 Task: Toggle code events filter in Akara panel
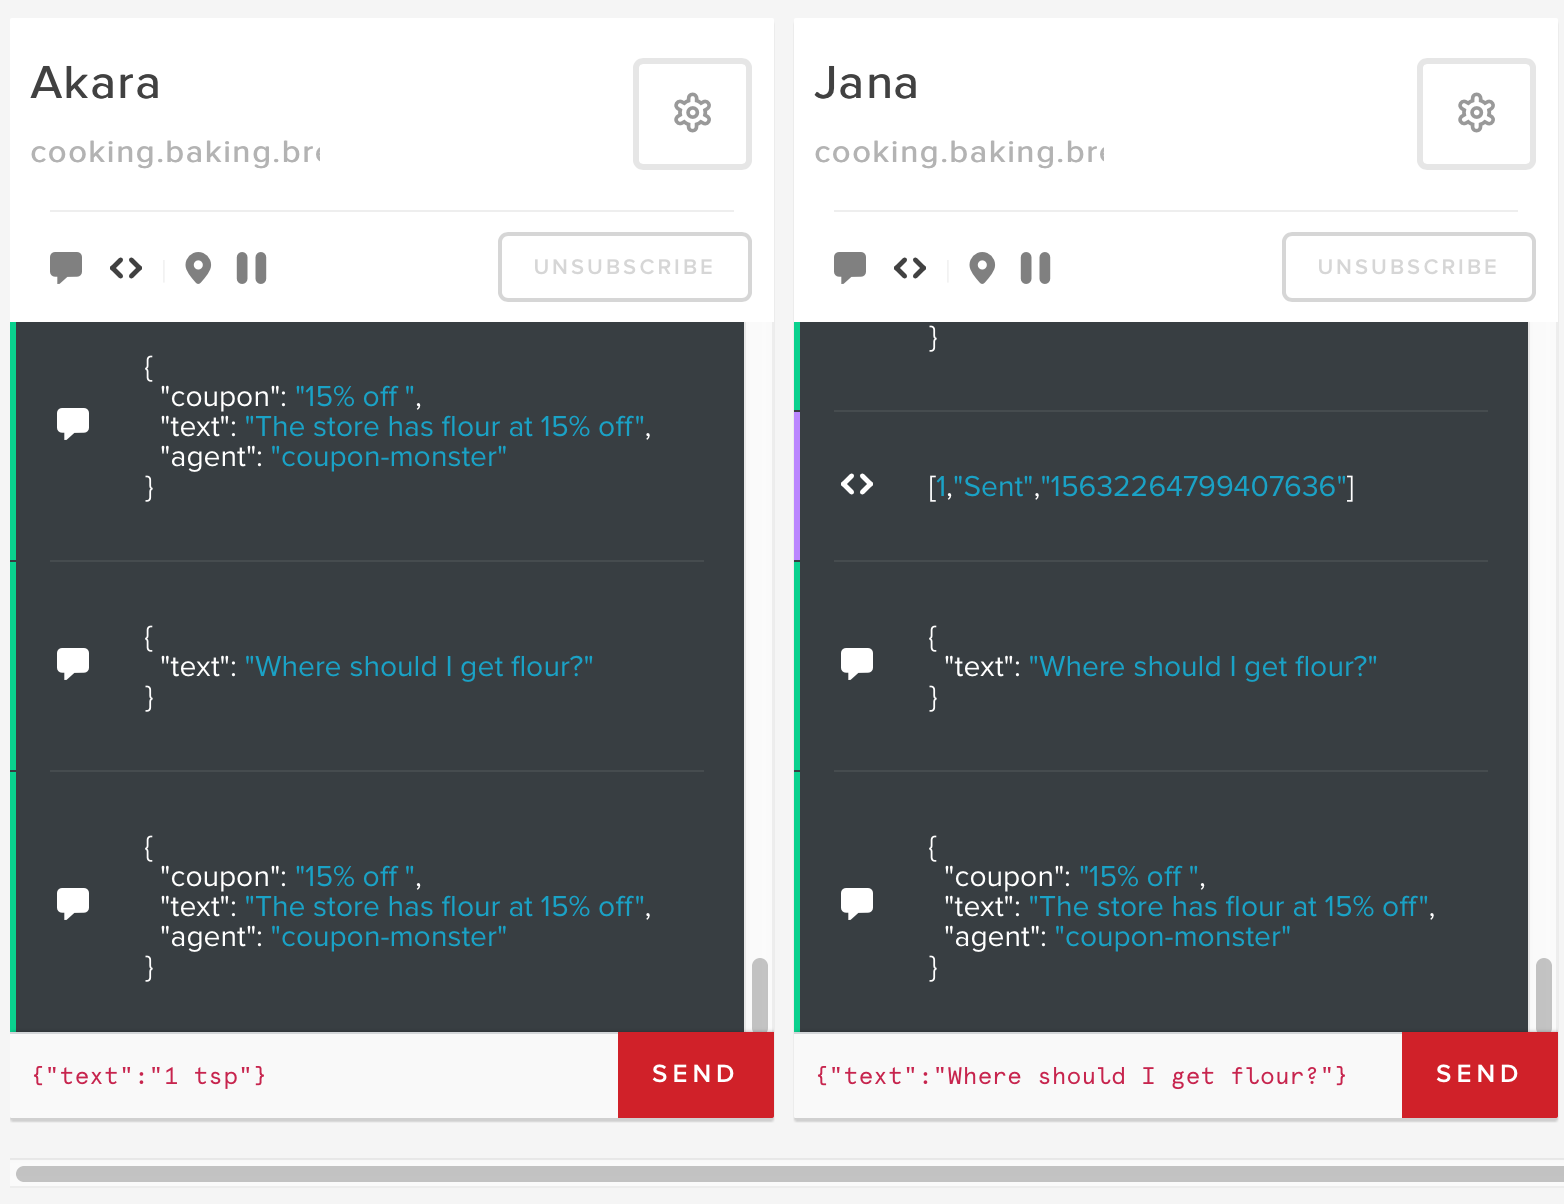coord(126,267)
